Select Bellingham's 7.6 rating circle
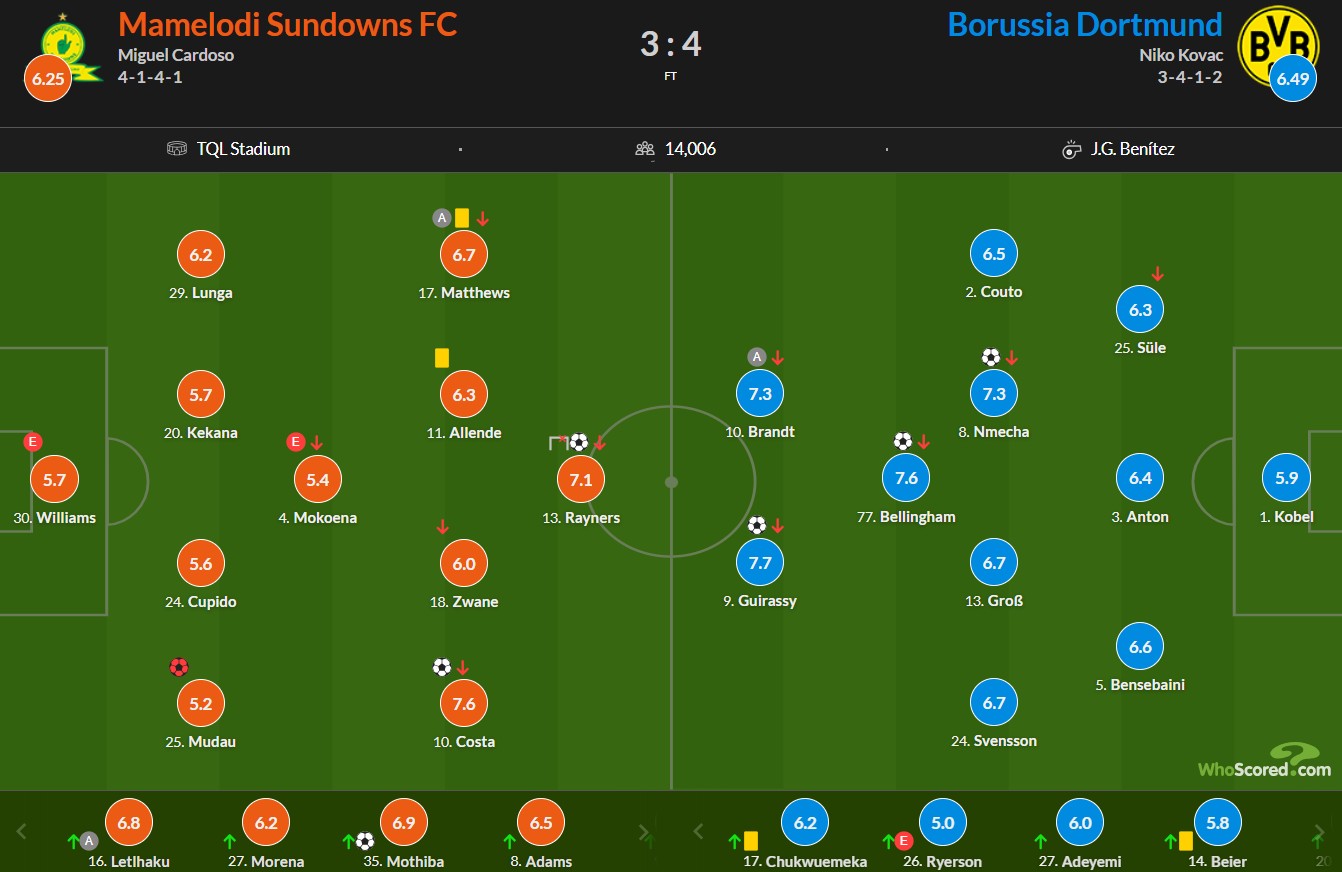Viewport: 1342px width, 872px height. click(x=907, y=478)
